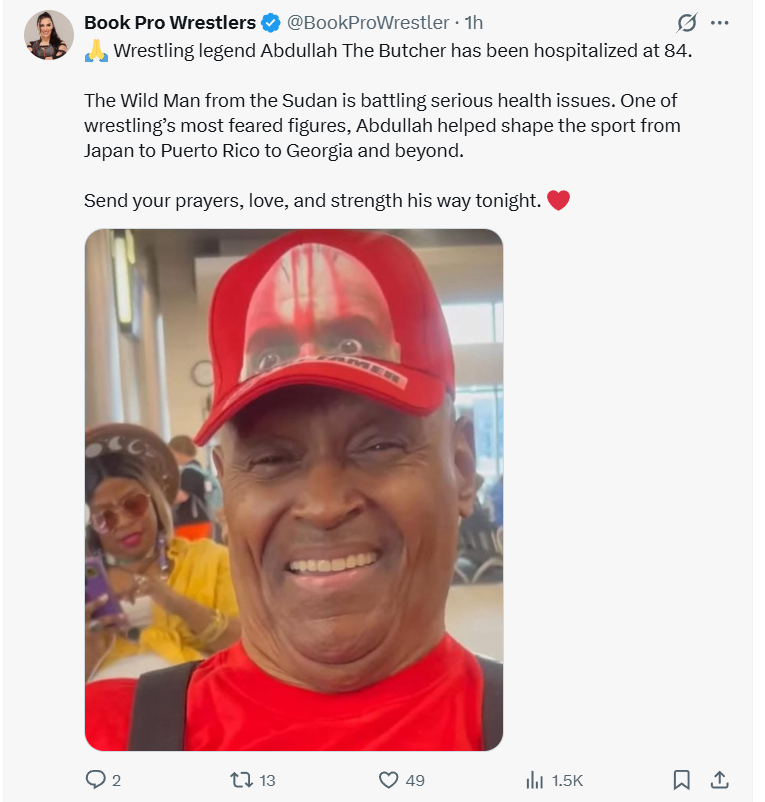Like the post with the heart icon
Screen dimensions: 765x802
click(388, 780)
